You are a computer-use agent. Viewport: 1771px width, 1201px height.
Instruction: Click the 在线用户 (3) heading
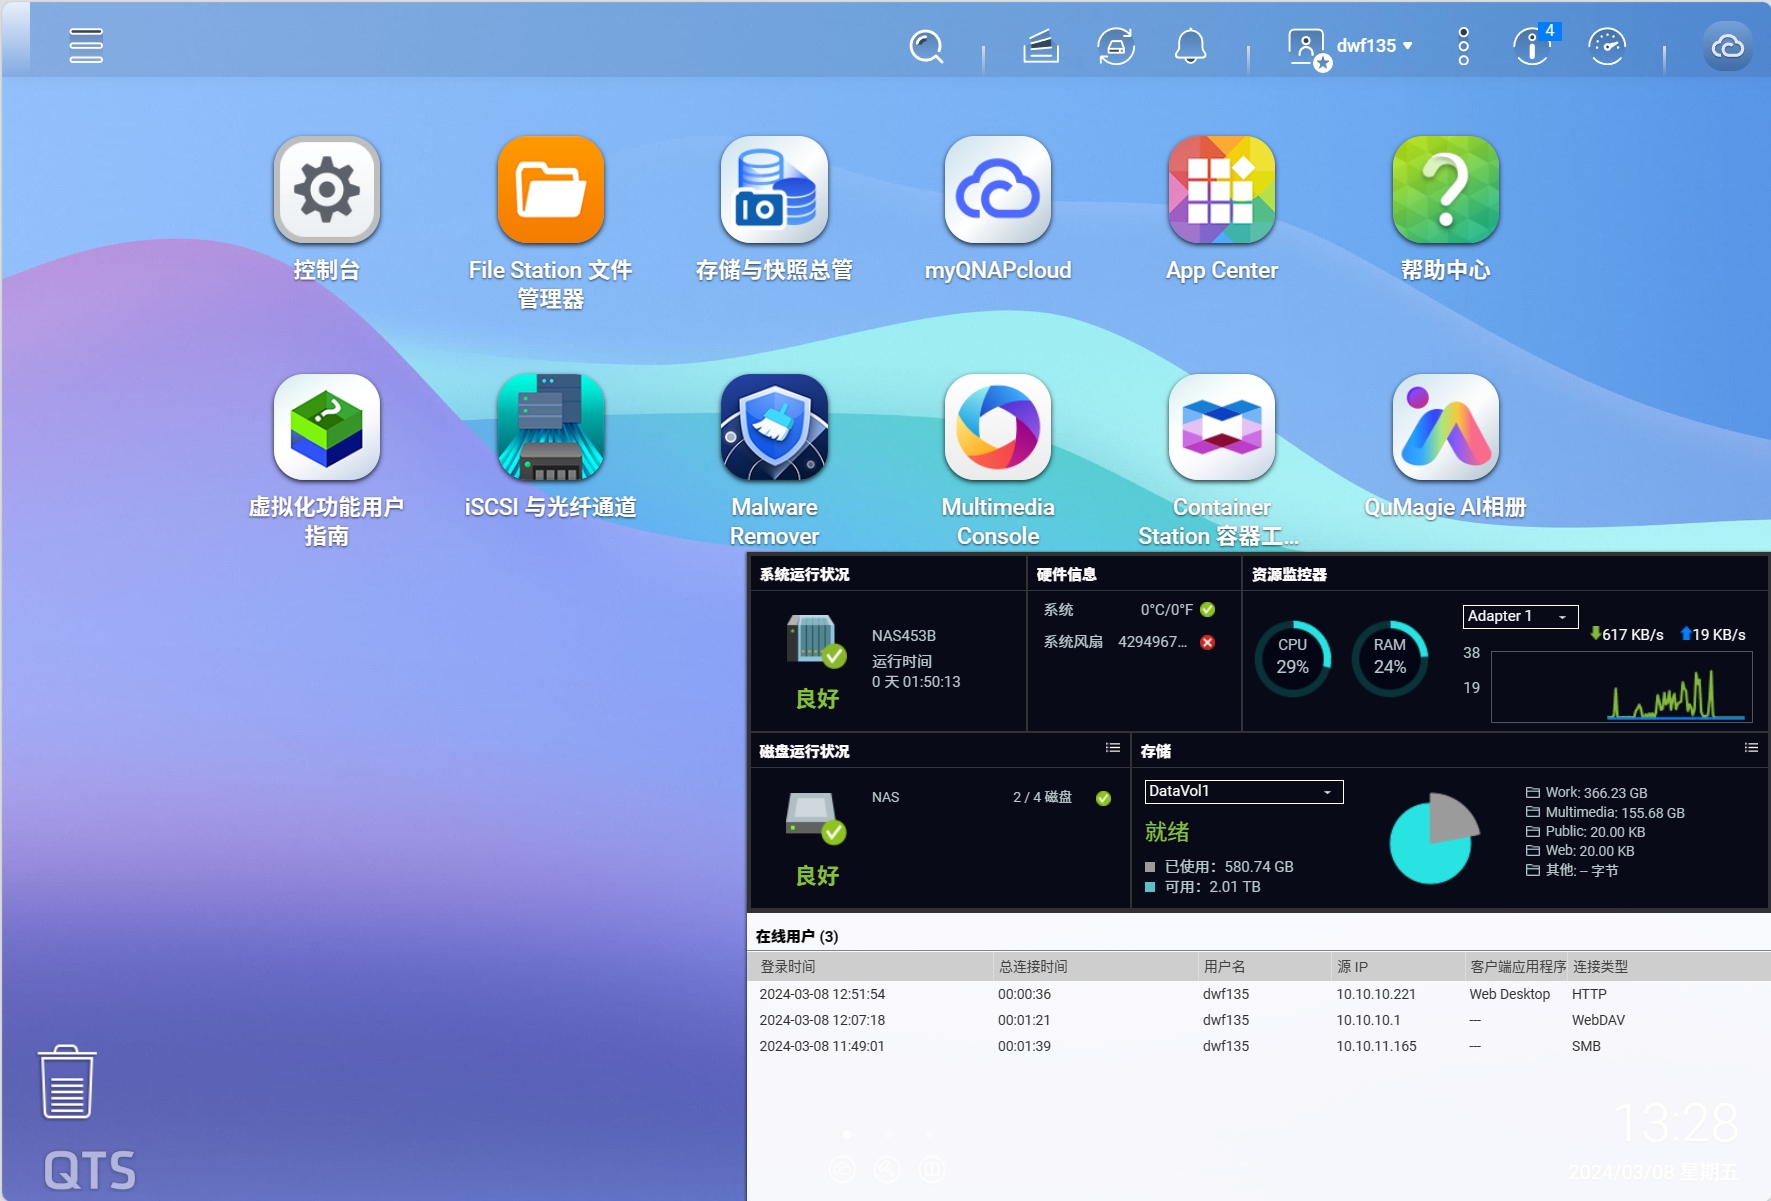pyautogui.click(x=797, y=936)
